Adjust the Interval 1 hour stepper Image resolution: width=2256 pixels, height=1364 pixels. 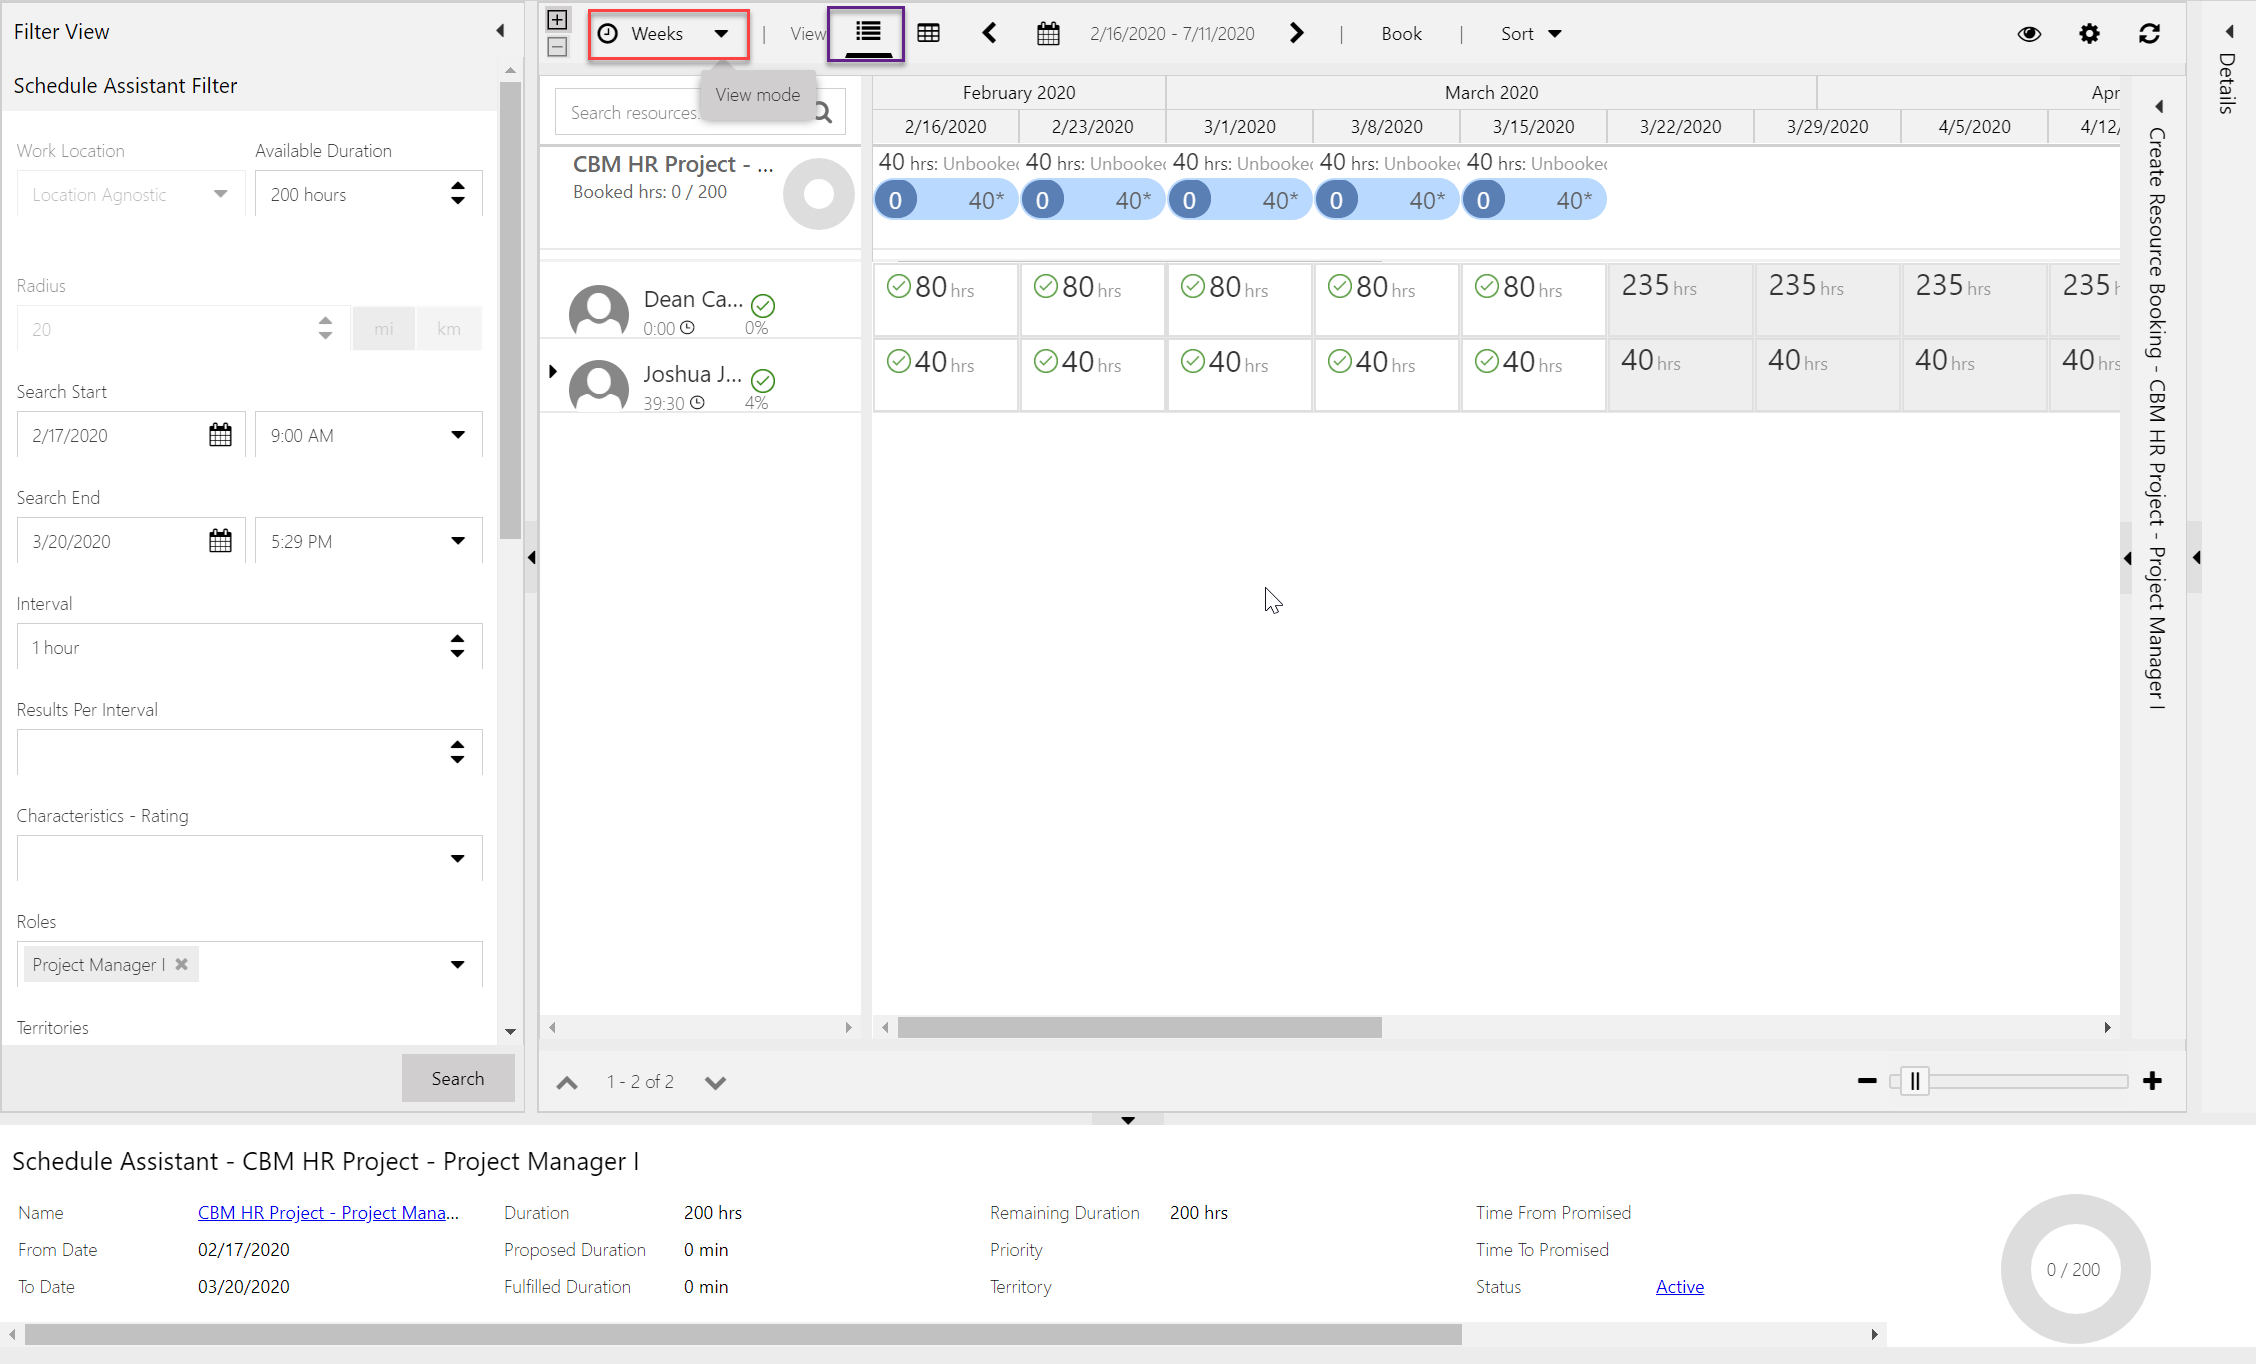click(458, 647)
